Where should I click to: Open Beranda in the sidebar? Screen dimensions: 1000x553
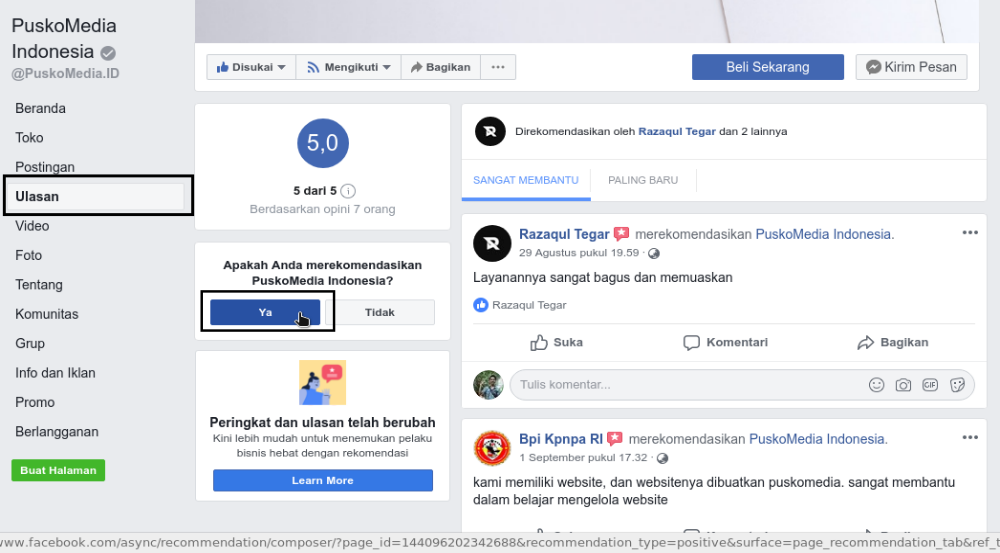point(40,108)
